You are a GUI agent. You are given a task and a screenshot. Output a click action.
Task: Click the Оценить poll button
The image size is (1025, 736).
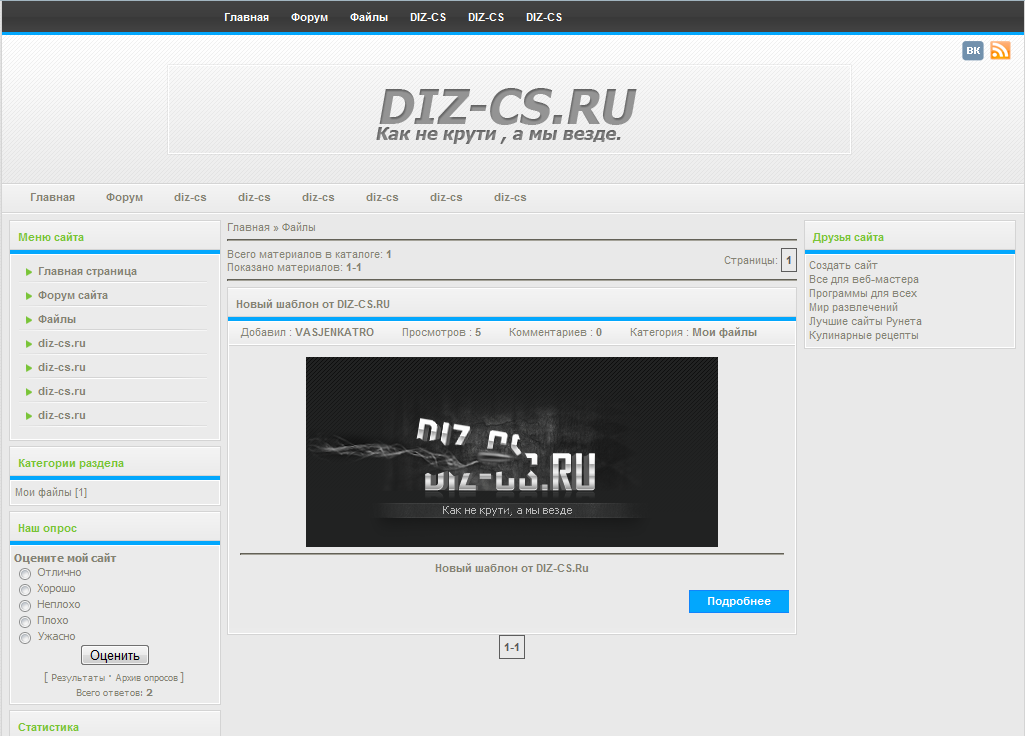click(115, 655)
